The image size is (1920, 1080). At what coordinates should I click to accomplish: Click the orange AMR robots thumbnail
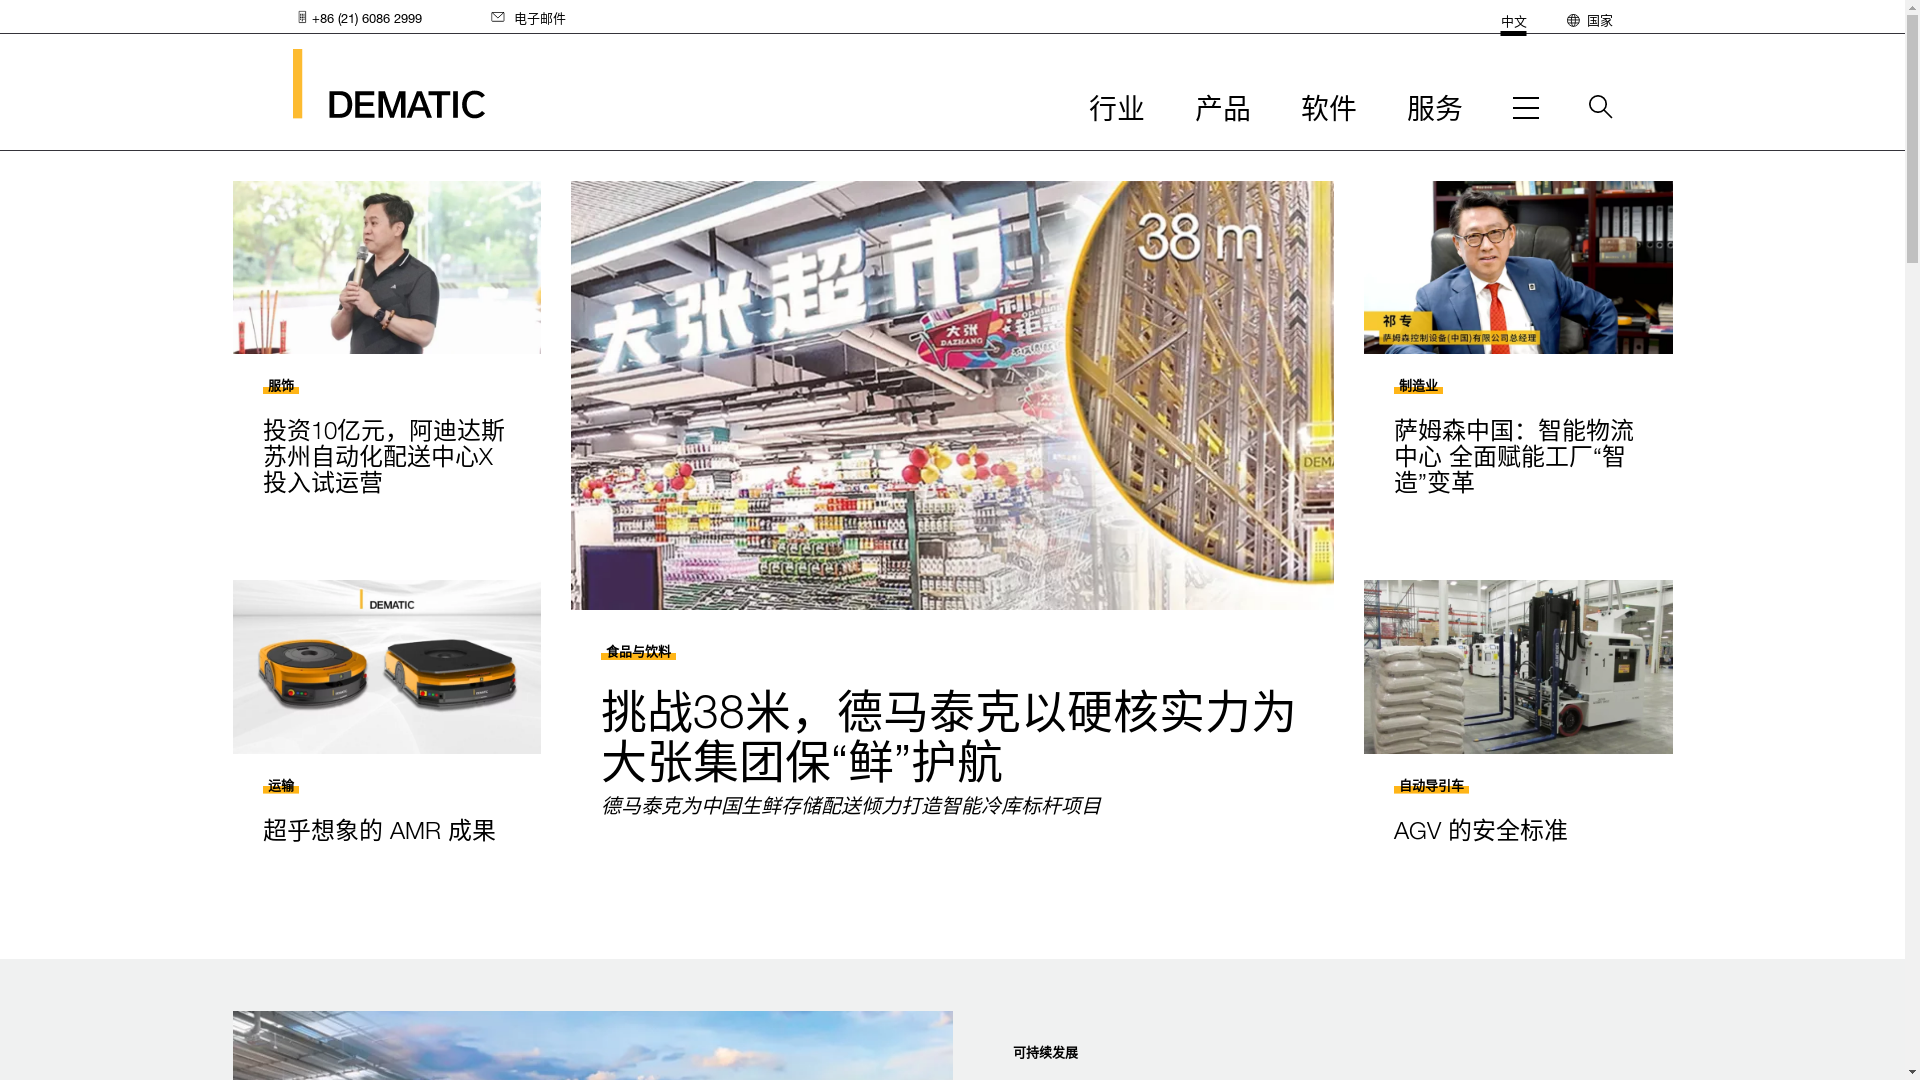[386, 667]
